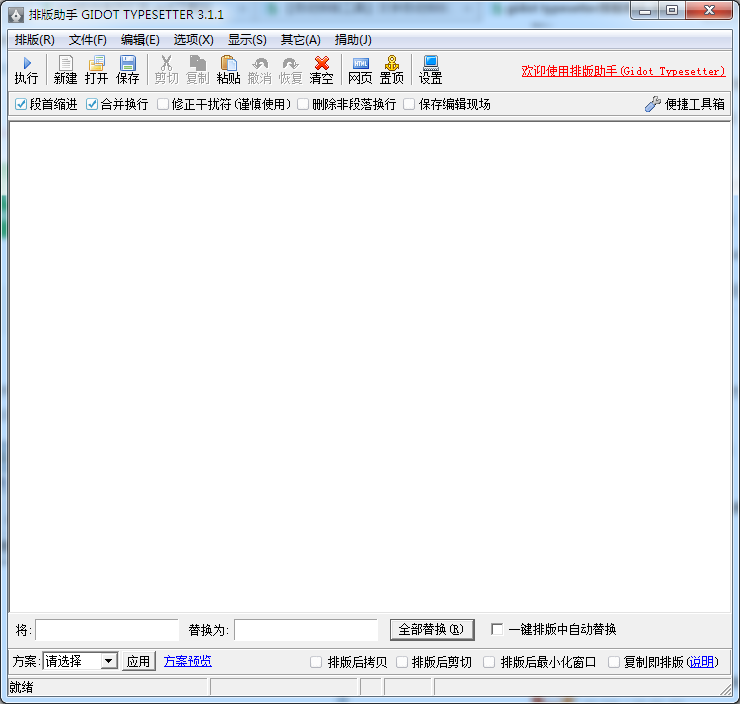Click the 应用 button
This screenshot has height=704, width=740.
tap(138, 661)
